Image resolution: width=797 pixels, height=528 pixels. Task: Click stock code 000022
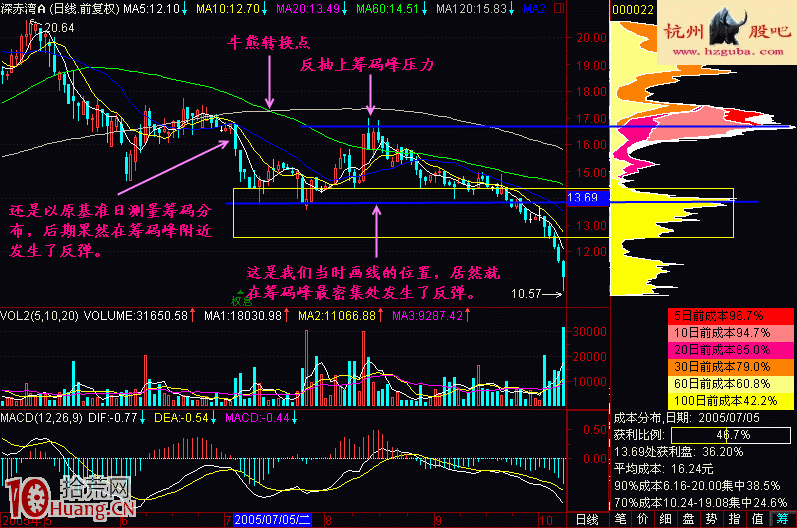[633, 10]
